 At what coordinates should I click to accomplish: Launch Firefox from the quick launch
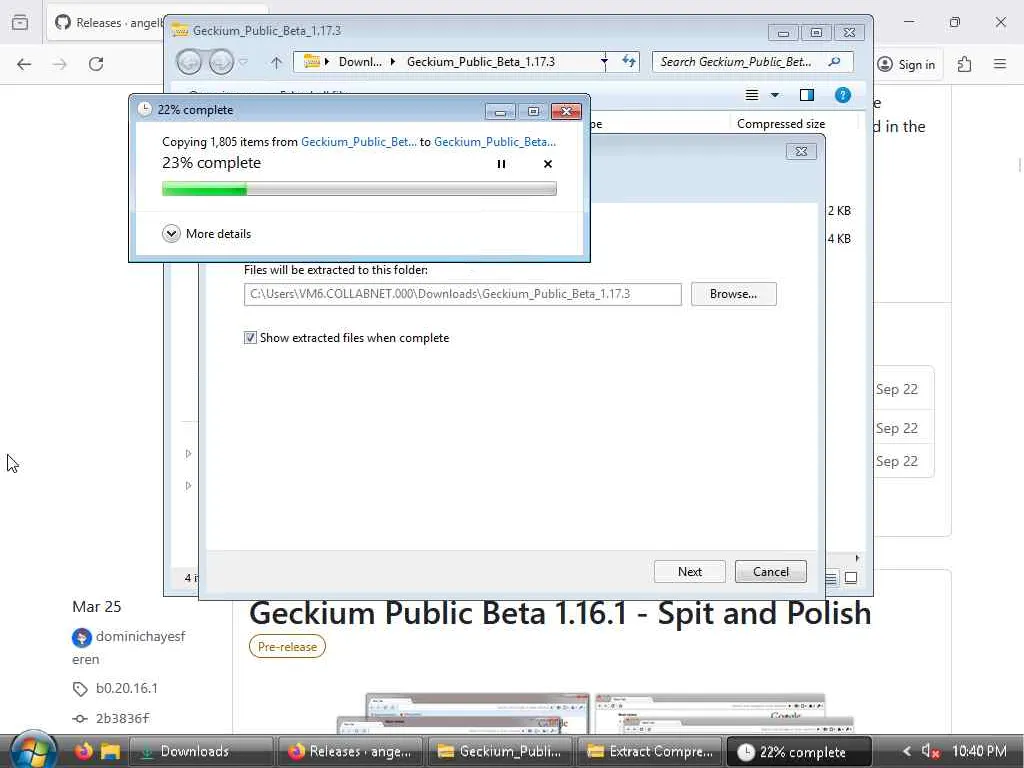[x=84, y=751]
